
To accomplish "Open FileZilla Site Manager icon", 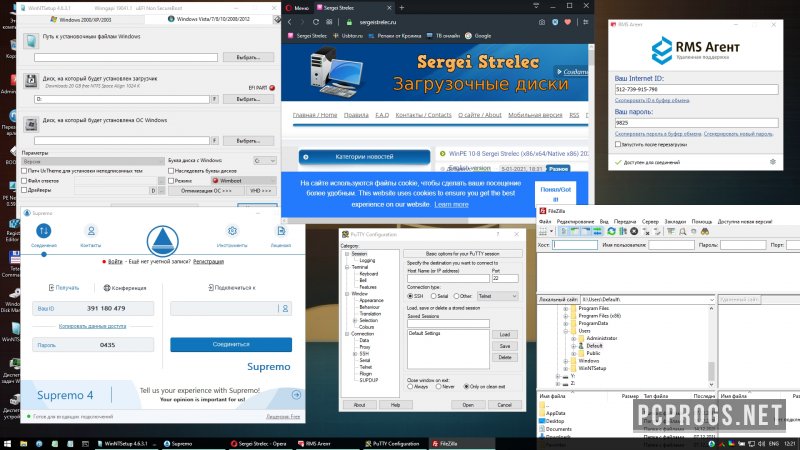I will click(x=543, y=232).
